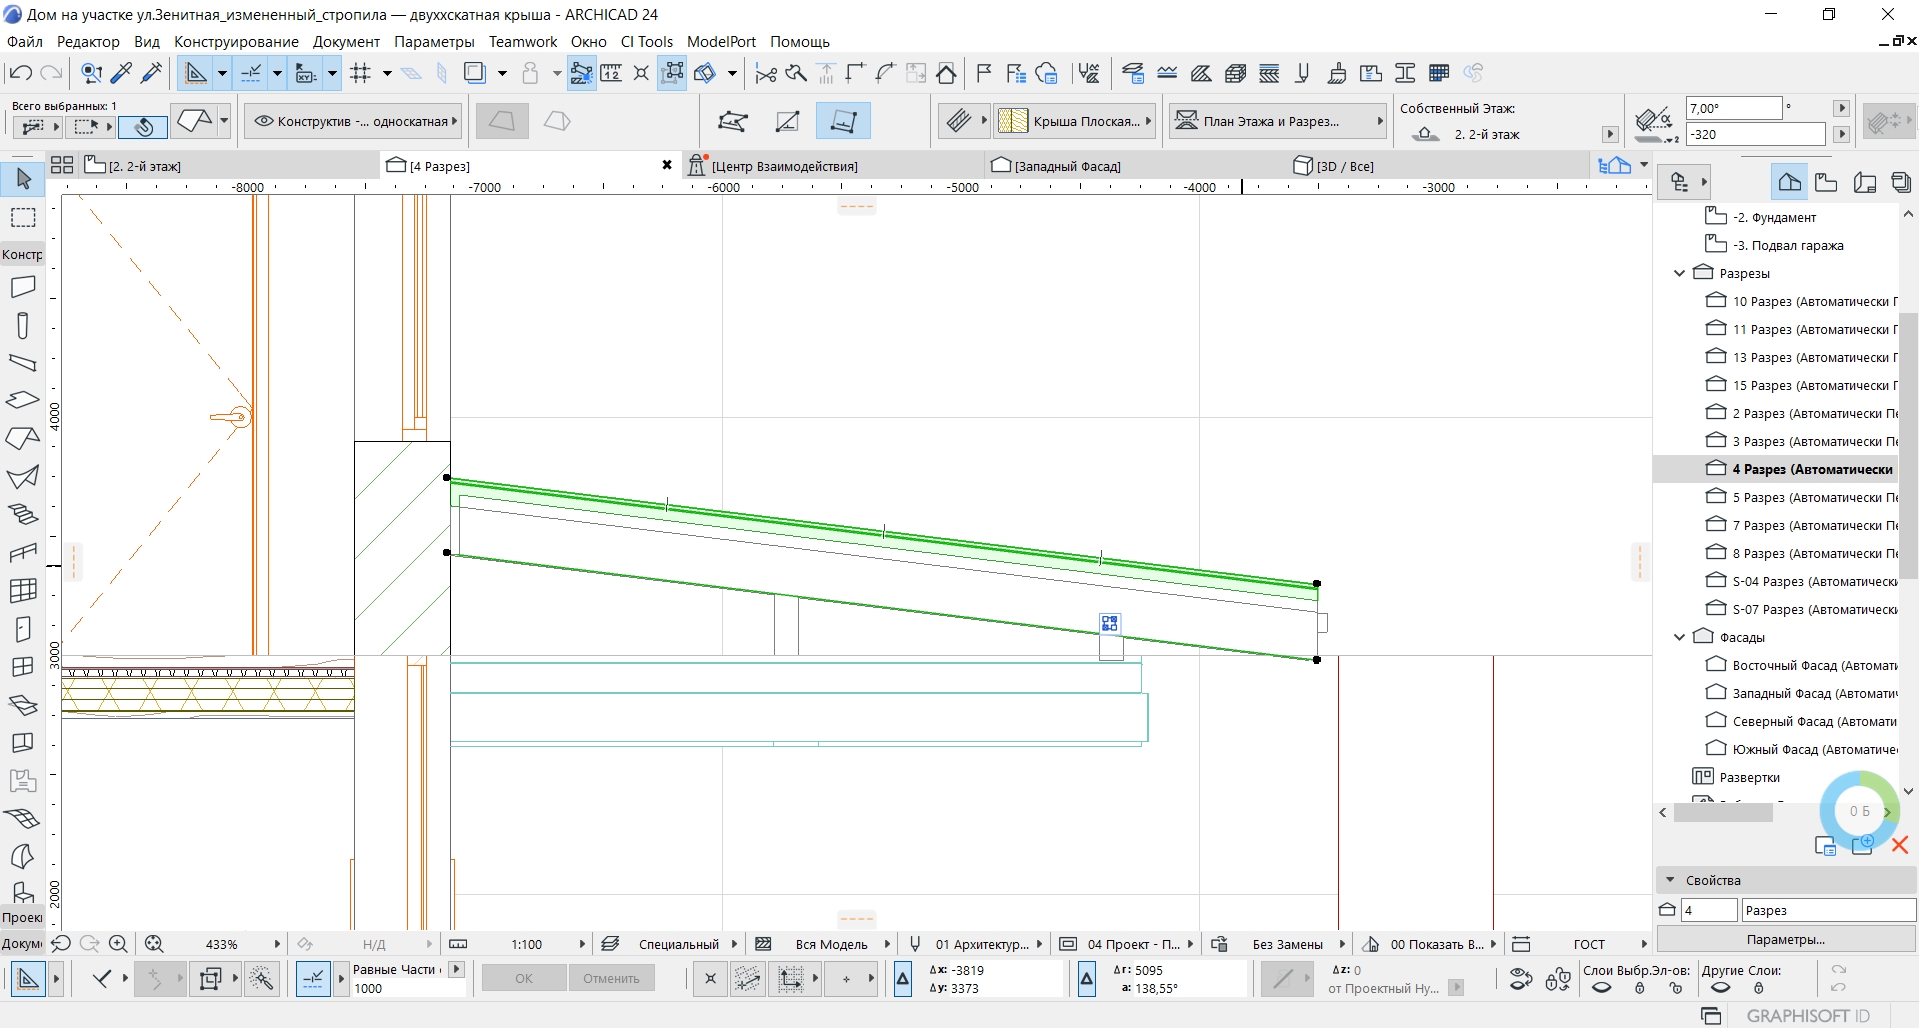The width and height of the screenshot is (1919, 1028).
Task: Click the zoom-in magnifier icon
Action: 118,944
